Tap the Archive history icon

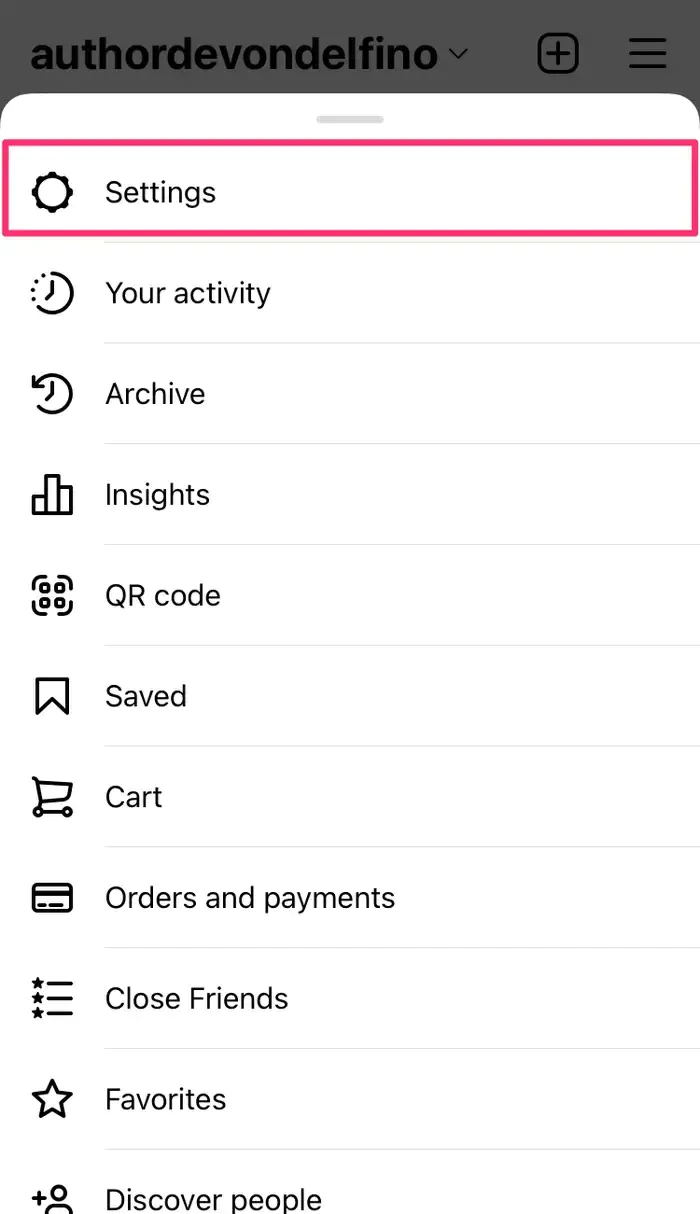pos(52,394)
